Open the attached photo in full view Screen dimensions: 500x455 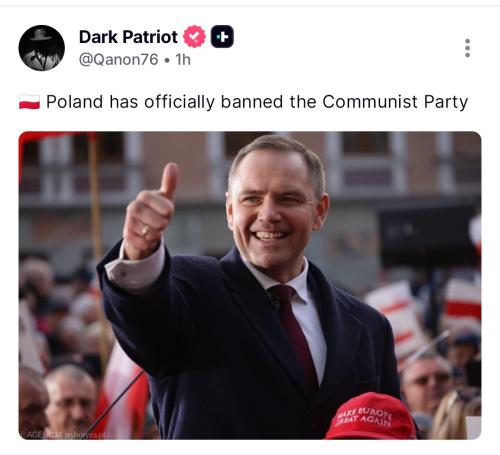coord(250,285)
